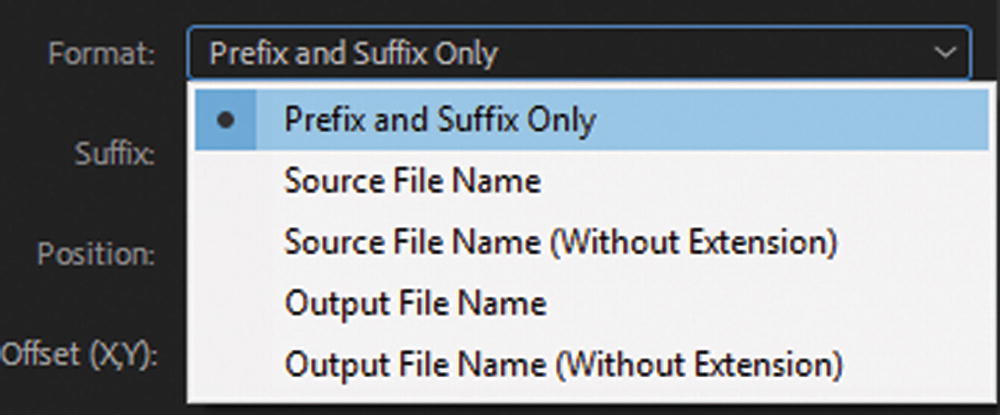The height and width of the screenshot is (415, 1000).
Task: Open the Format combo box
Action: 577,53
